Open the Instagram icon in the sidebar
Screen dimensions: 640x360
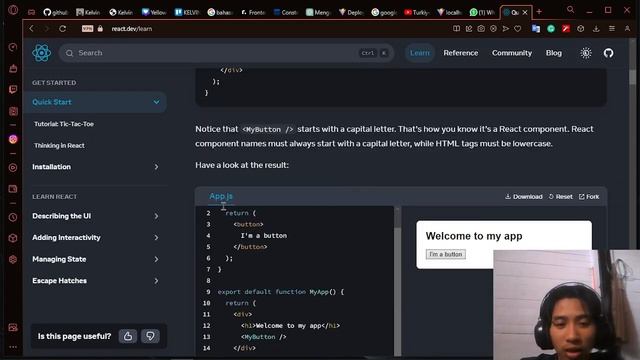(x=13, y=140)
